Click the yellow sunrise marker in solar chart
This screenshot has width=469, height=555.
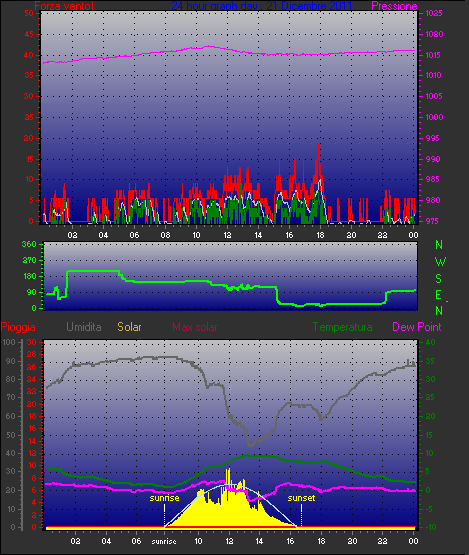click(164, 498)
